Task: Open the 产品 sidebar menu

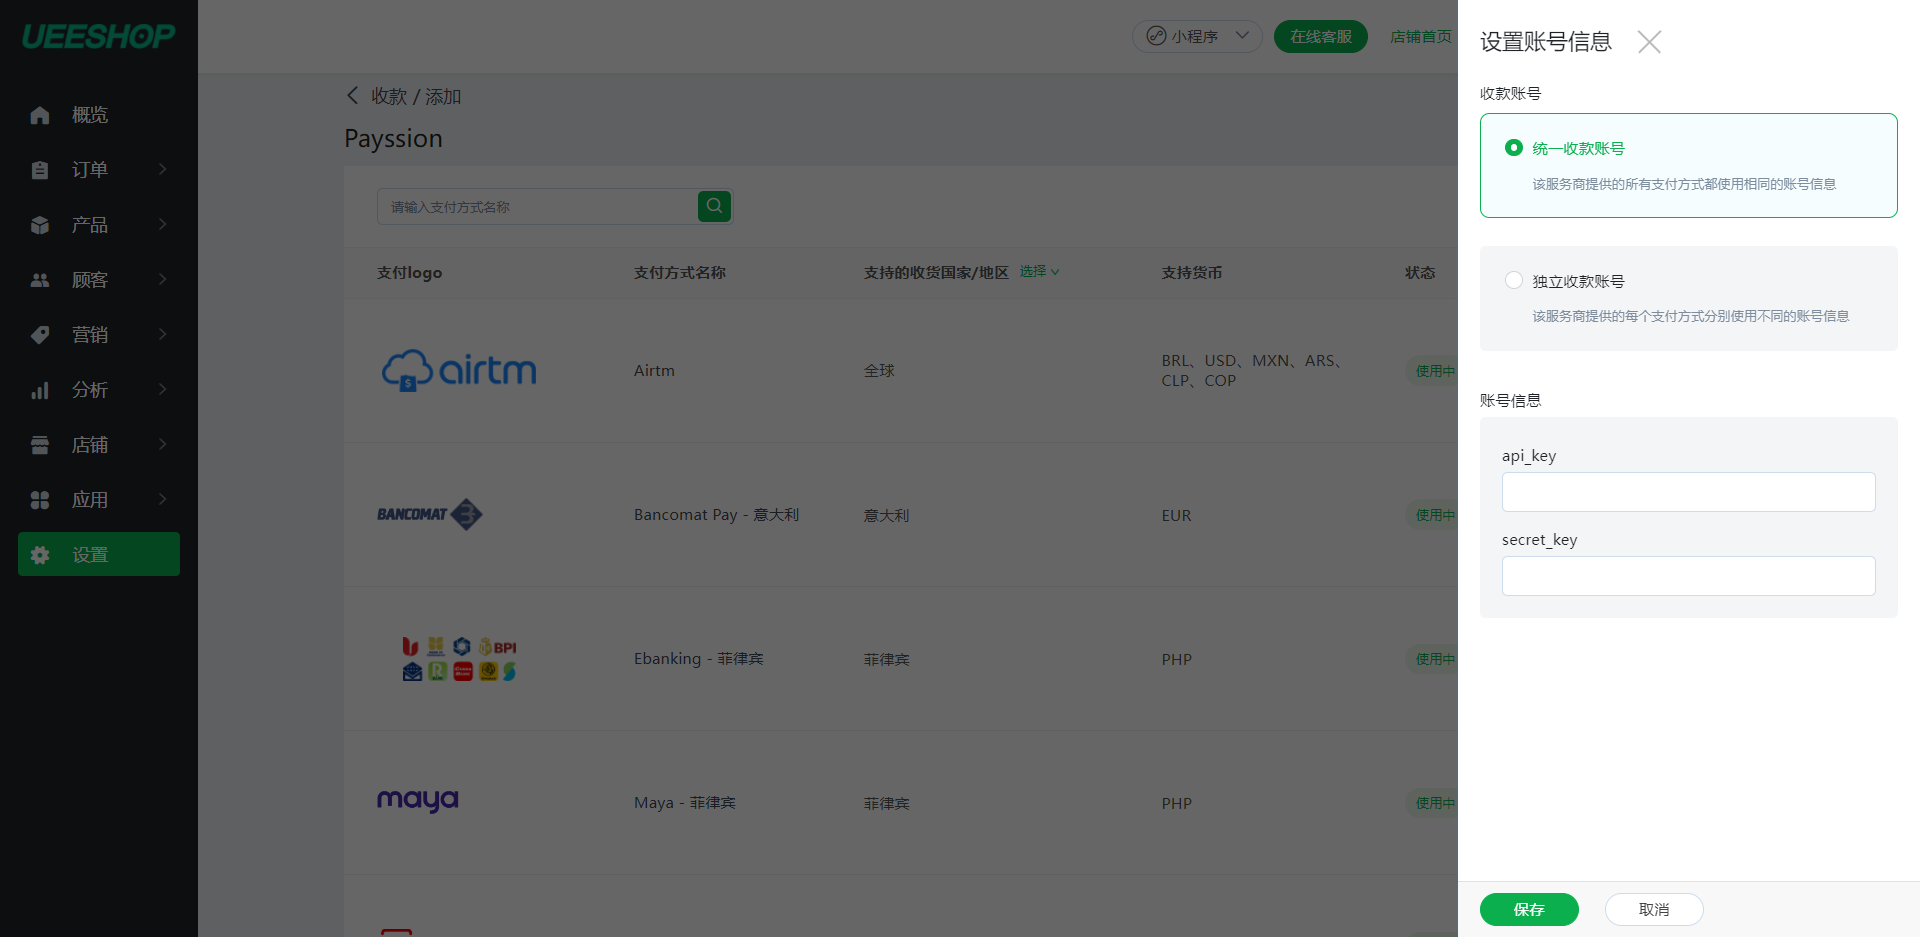Action: pos(99,225)
